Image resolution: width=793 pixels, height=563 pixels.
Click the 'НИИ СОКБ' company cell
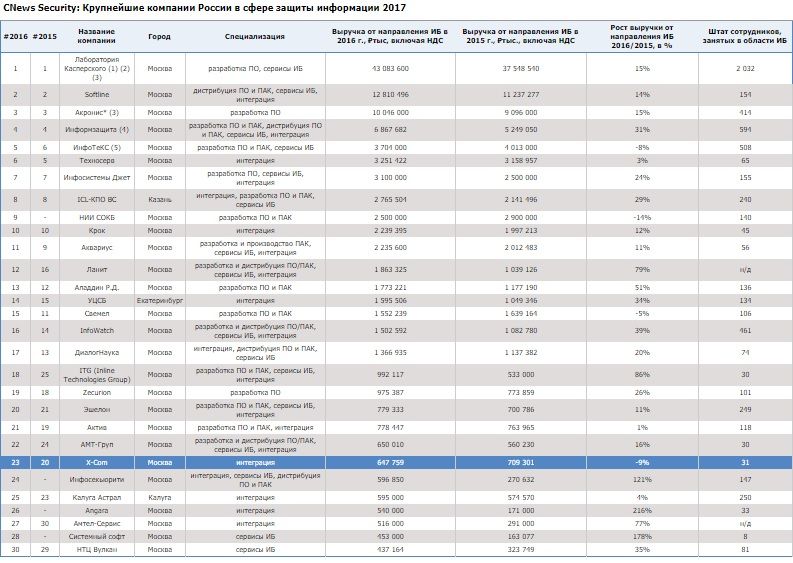(97, 217)
